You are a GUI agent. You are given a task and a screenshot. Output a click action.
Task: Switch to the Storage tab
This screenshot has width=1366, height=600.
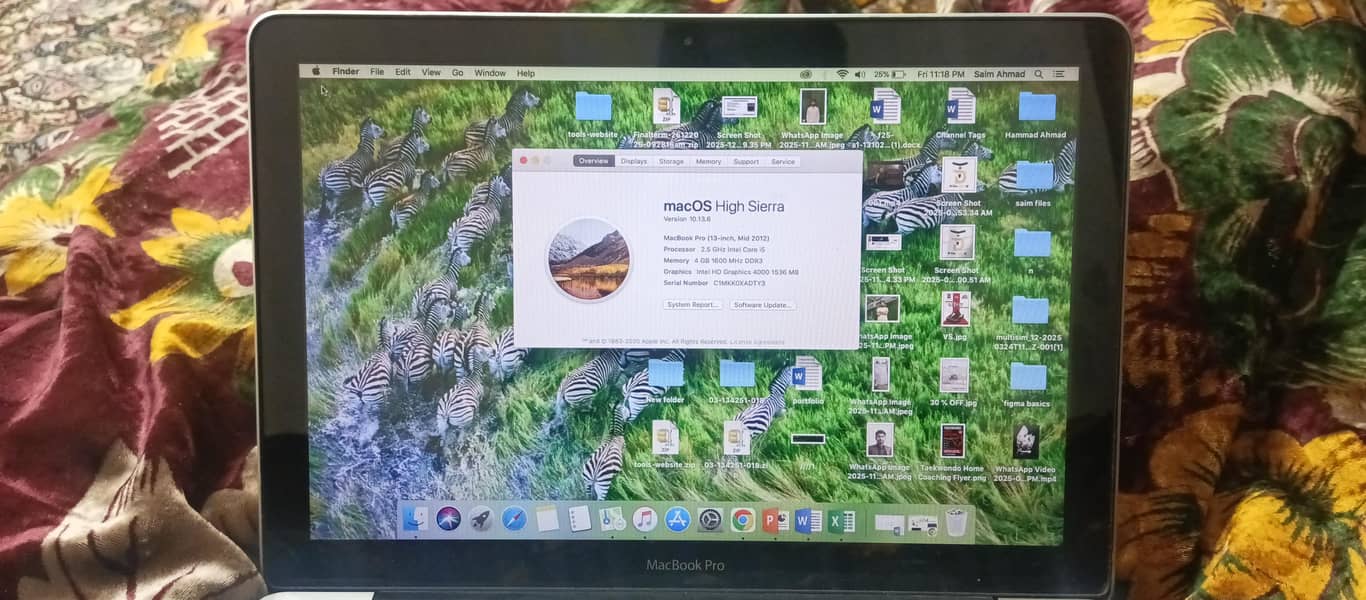pos(671,161)
